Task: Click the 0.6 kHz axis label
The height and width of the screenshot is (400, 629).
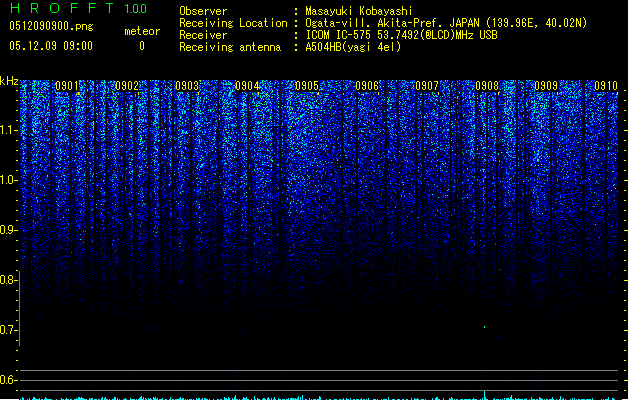Action: tap(8, 380)
